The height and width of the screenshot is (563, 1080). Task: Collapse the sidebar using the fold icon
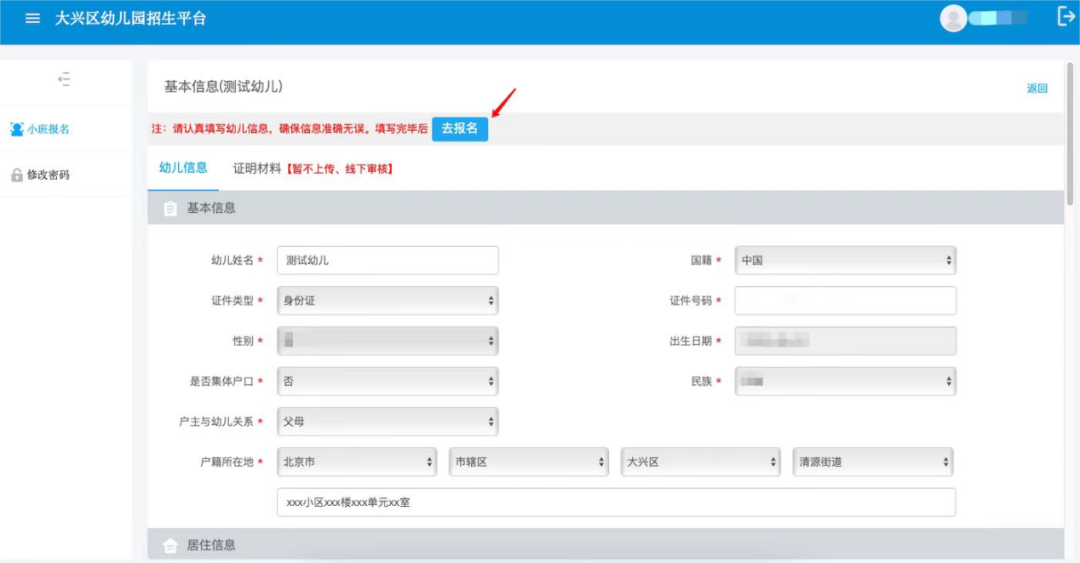tap(65, 79)
